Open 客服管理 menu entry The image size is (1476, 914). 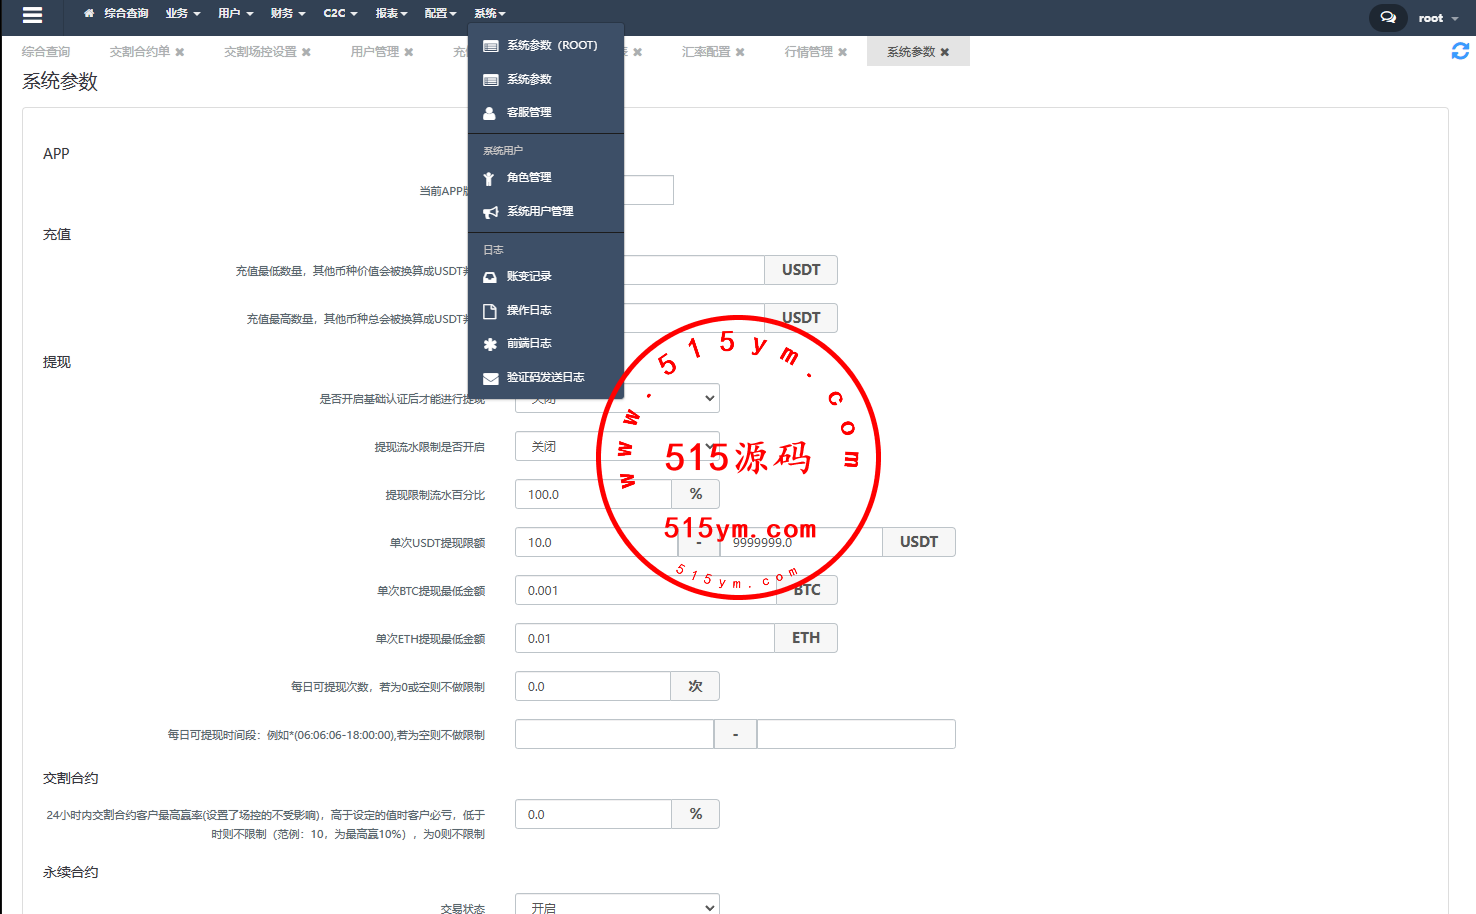(528, 113)
